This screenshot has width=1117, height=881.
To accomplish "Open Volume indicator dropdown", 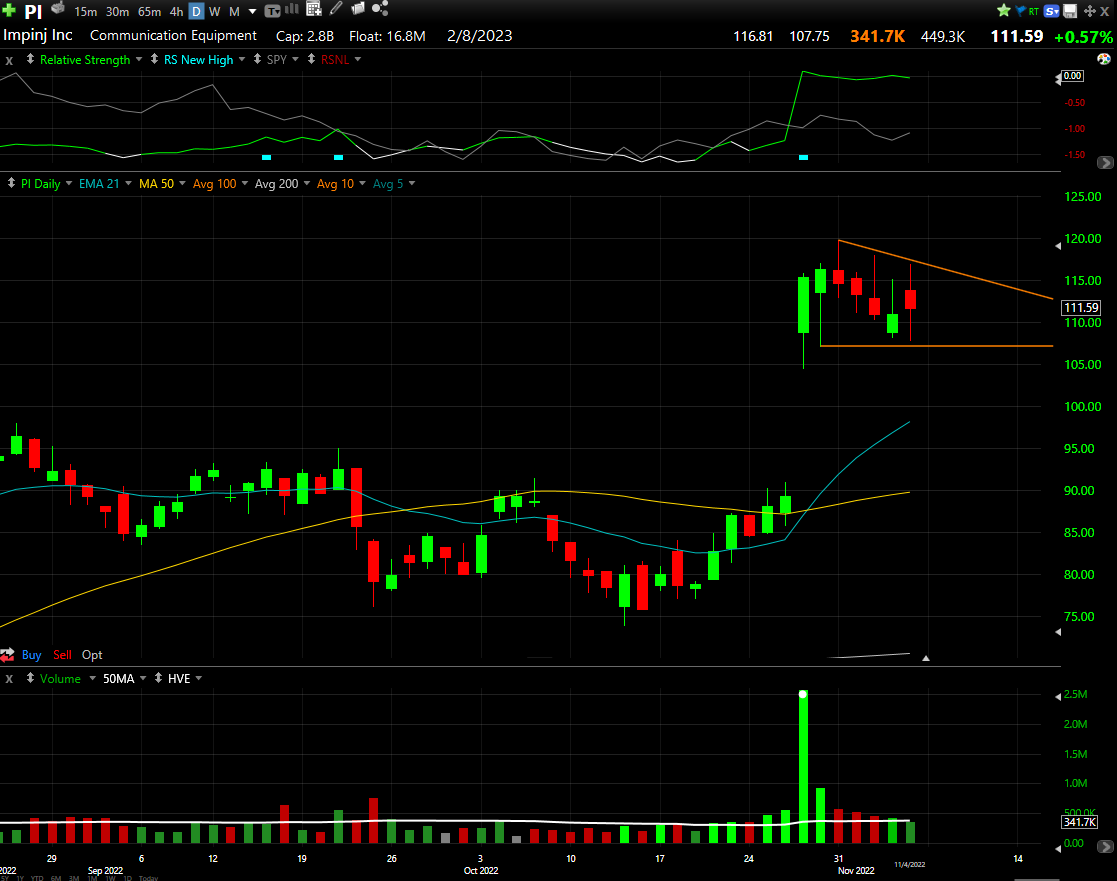I will (93, 678).
